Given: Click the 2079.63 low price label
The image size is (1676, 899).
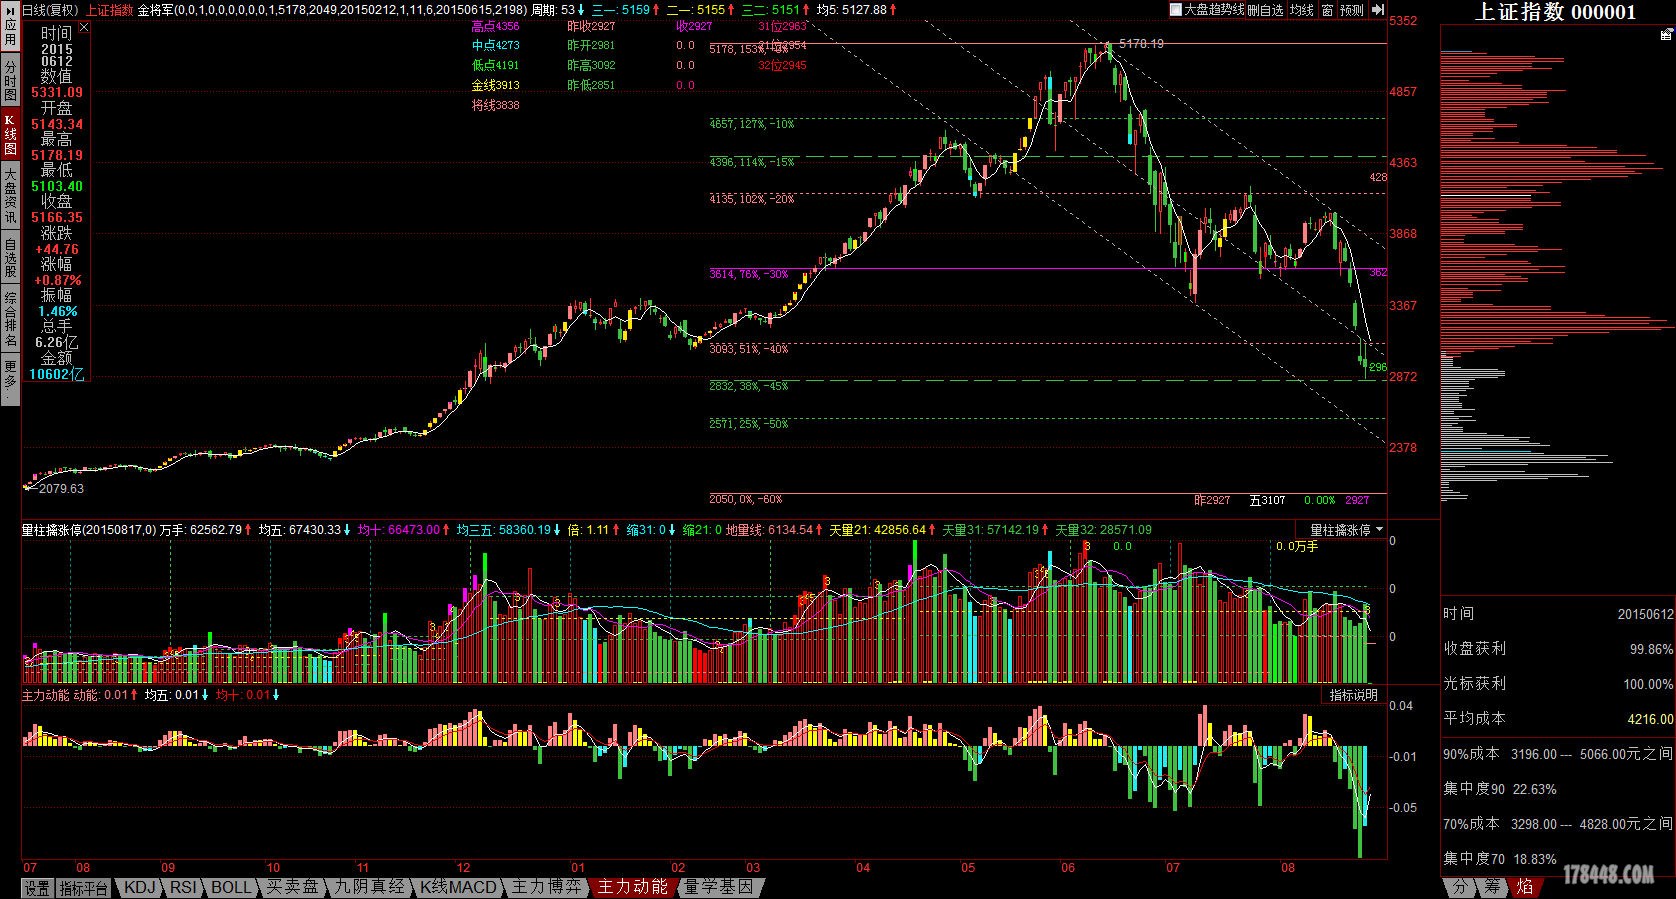Looking at the screenshot, I should point(61,489).
